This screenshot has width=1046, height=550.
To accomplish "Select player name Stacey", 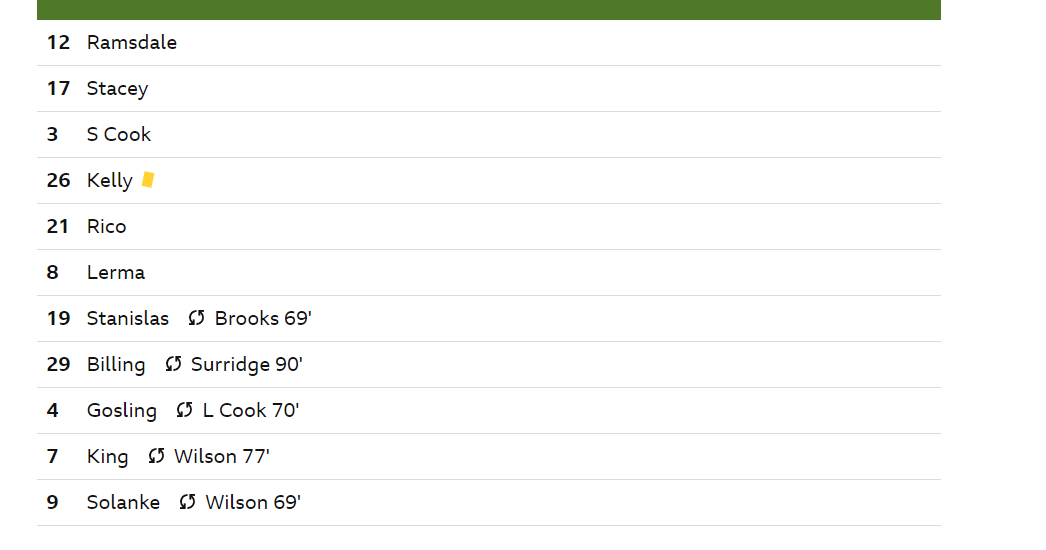I will pyautogui.click(x=117, y=89).
